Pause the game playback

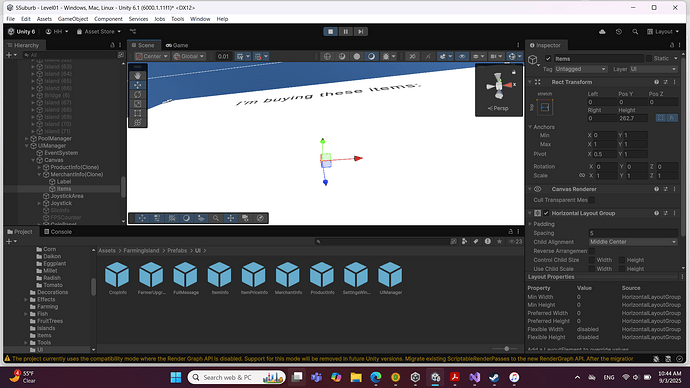345,32
